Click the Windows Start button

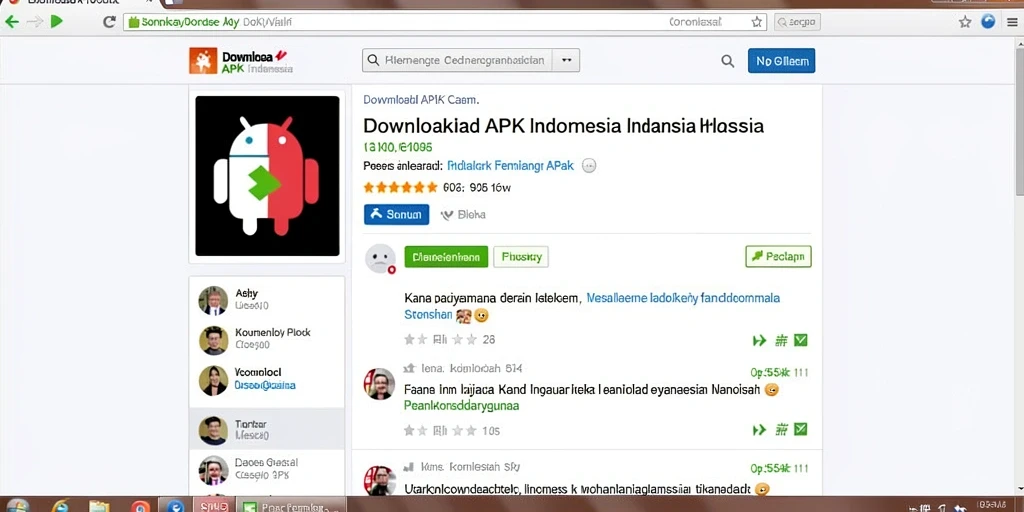click(x=17, y=505)
